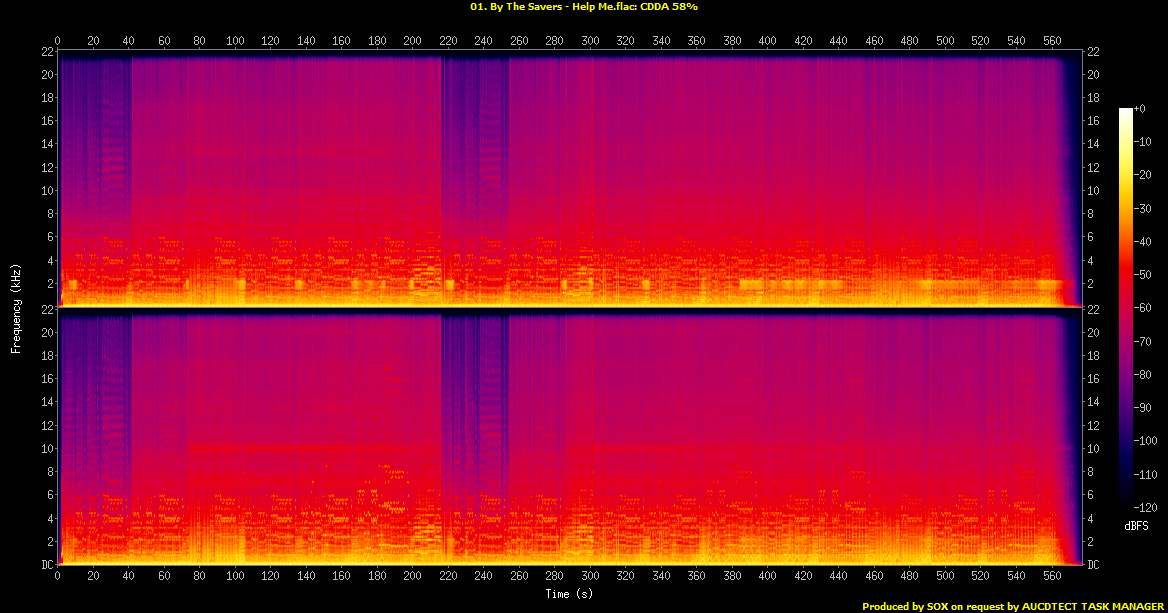Click the "Frequency (kHz)" axis label
Screen dimensions: 1168x613
click(15, 308)
